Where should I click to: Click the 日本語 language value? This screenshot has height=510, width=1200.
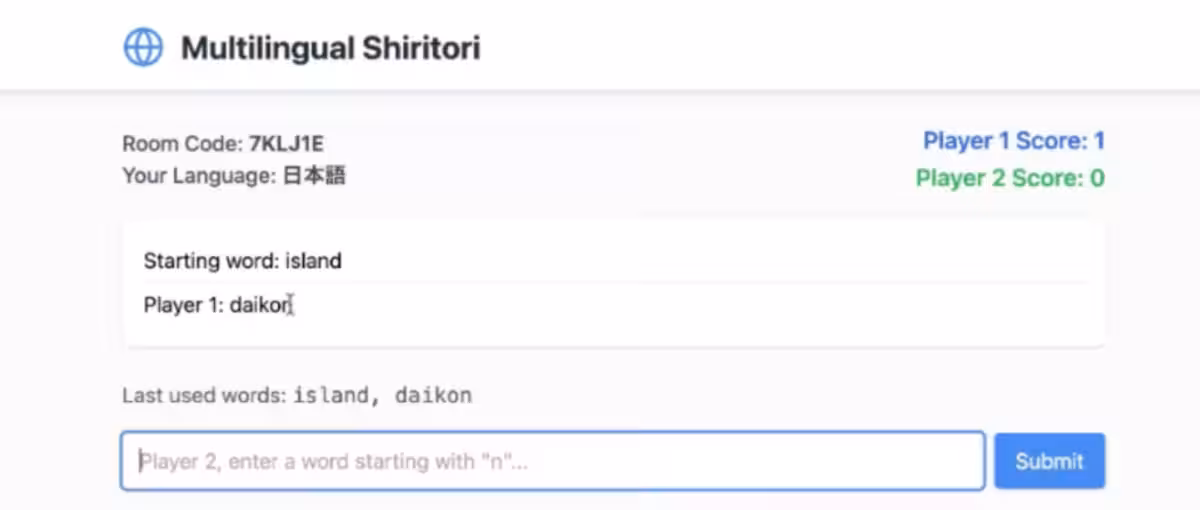pos(313,176)
